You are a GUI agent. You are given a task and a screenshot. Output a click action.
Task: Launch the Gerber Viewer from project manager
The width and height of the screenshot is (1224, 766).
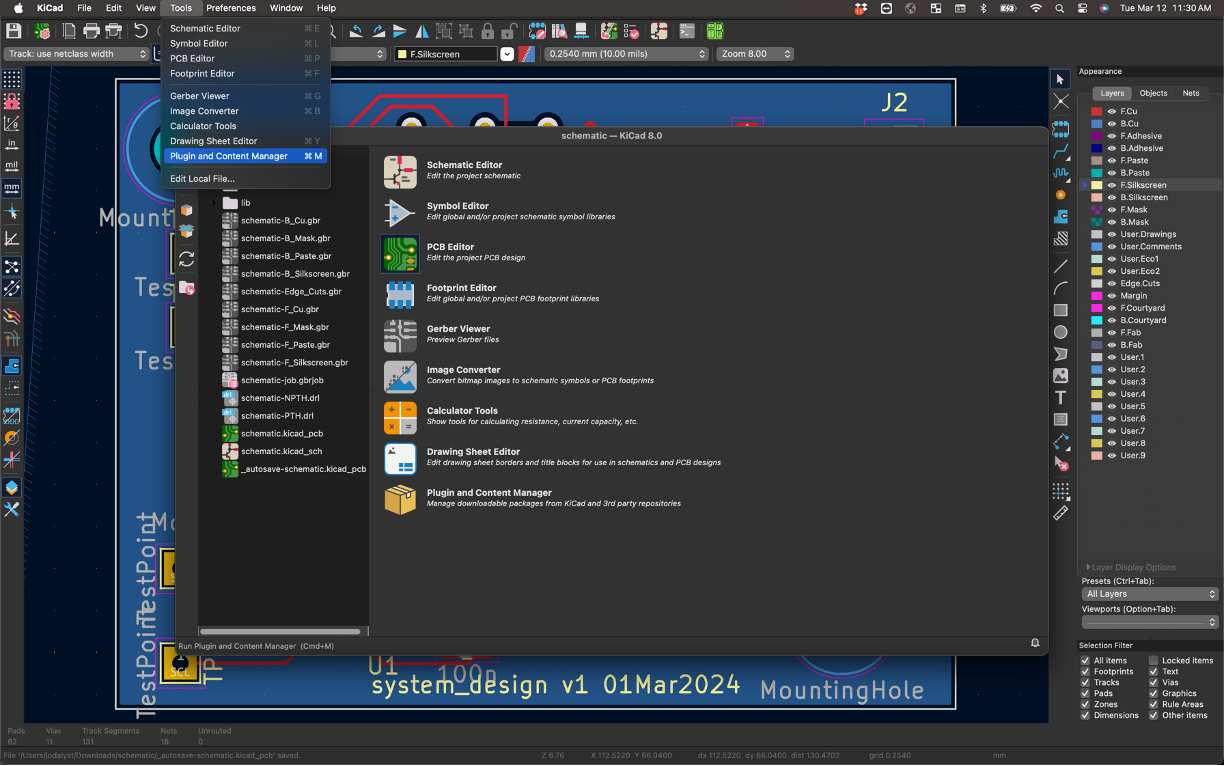coord(400,336)
